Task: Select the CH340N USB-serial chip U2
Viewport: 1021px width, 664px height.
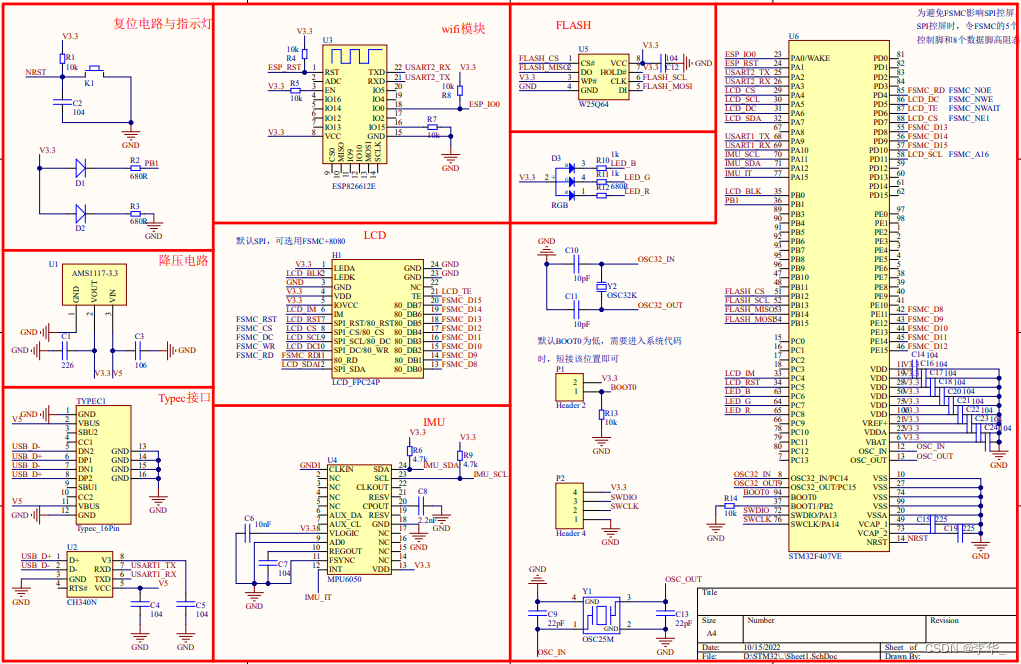Action: click(x=89, y=575)
